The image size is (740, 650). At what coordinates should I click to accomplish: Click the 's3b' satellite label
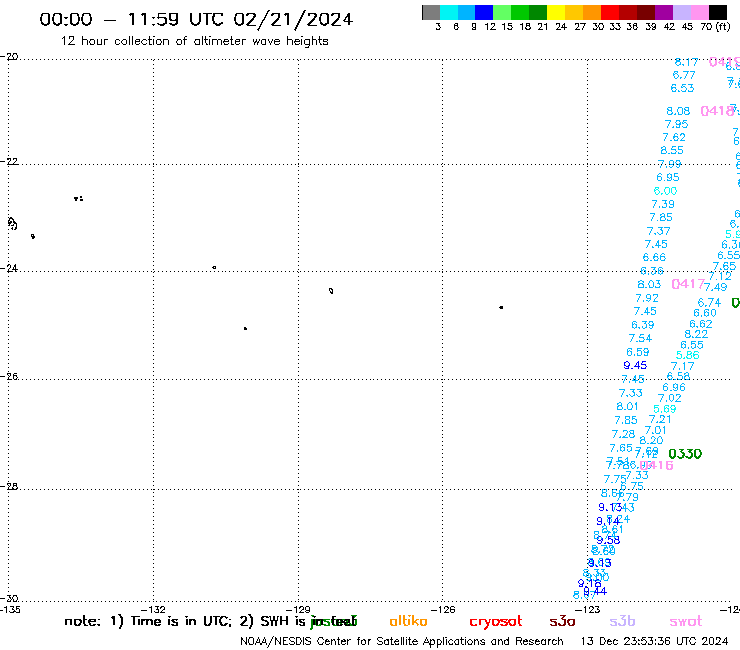coord(622,621)
